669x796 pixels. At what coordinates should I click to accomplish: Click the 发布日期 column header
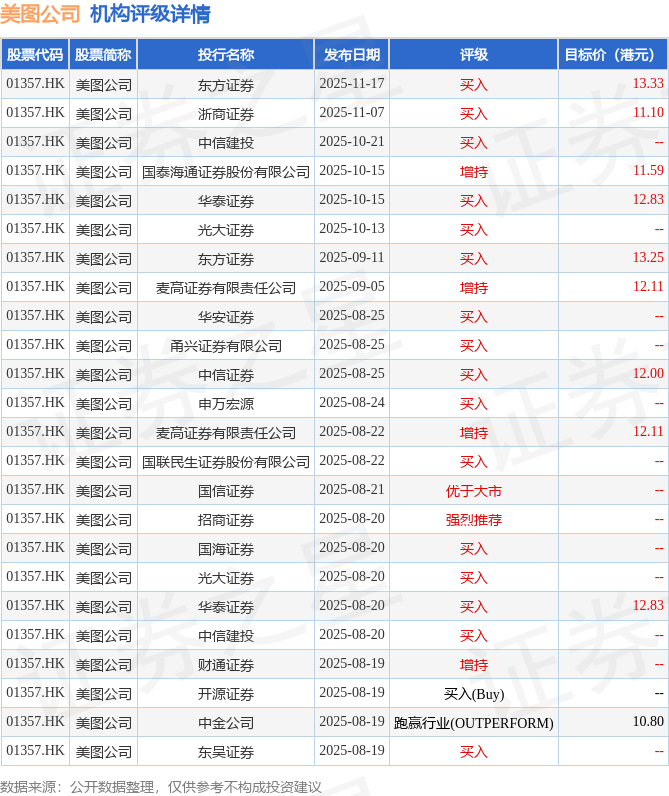click(352, 54)
